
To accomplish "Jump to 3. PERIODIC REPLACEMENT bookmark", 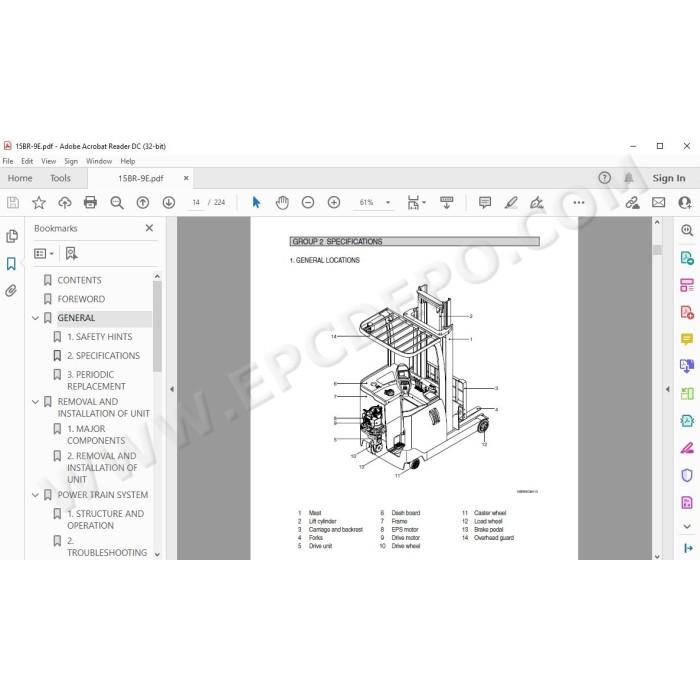I will tap(96, 380).
